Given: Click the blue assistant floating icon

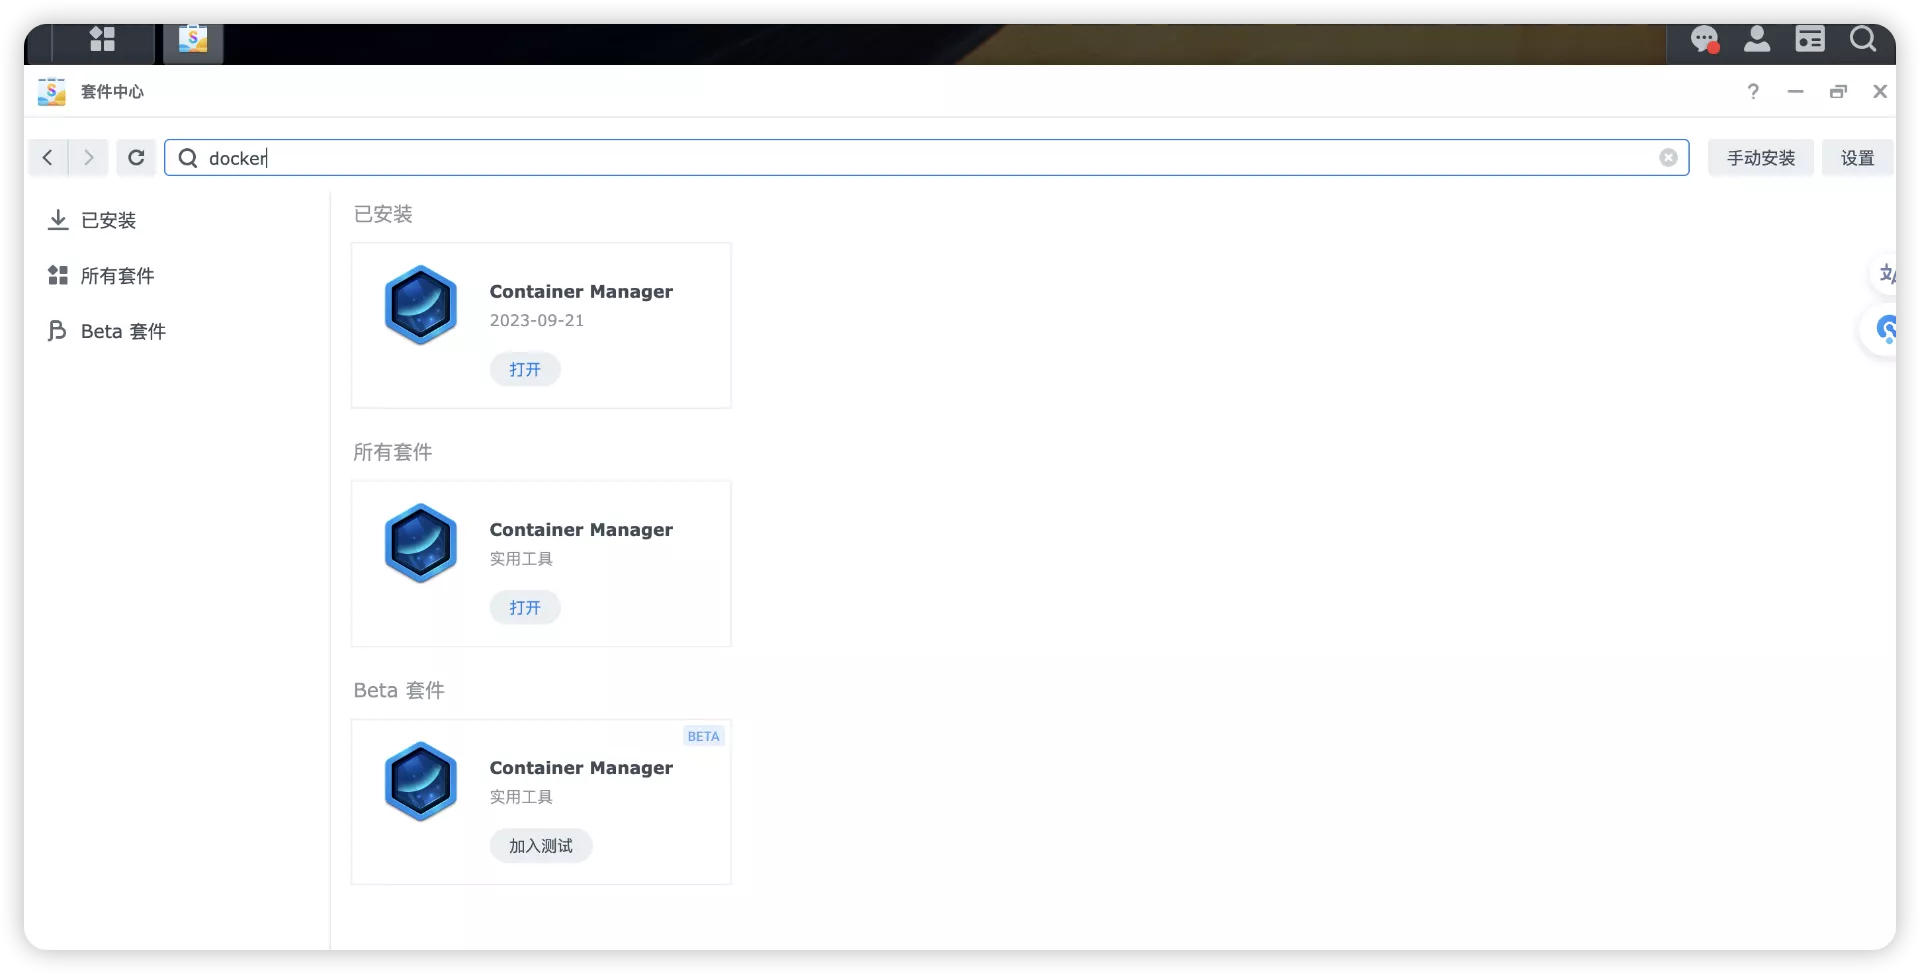Looking at the screenshot, I should coord(1883,329).
